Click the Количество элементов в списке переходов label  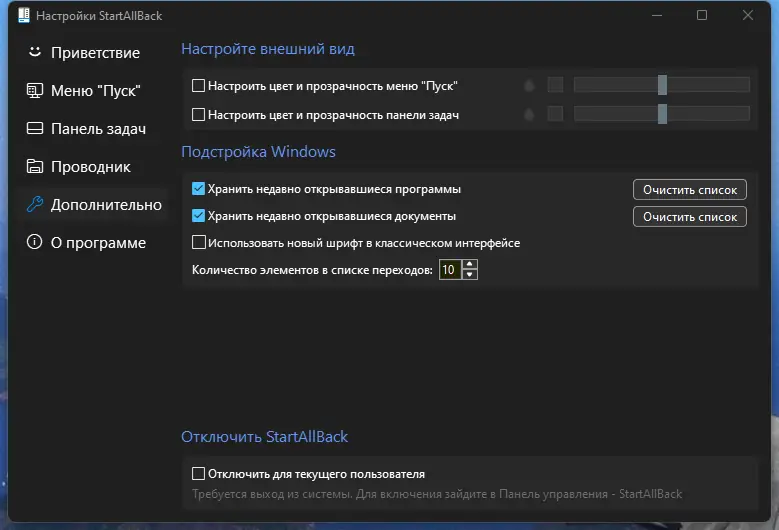(x=312, y=270)
